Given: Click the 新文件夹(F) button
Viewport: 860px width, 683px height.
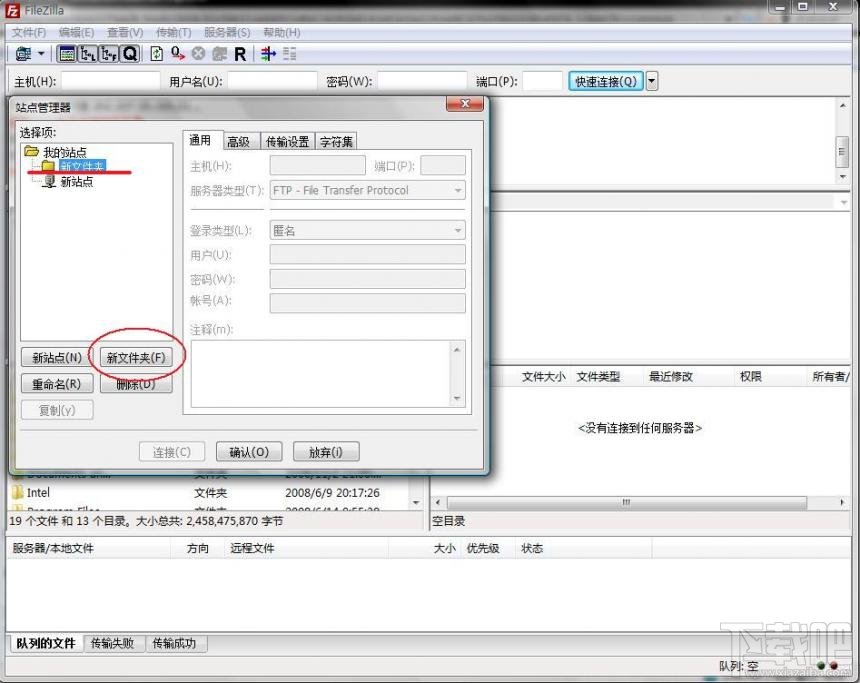Looking at the screenshot, I should coord(136,358).
